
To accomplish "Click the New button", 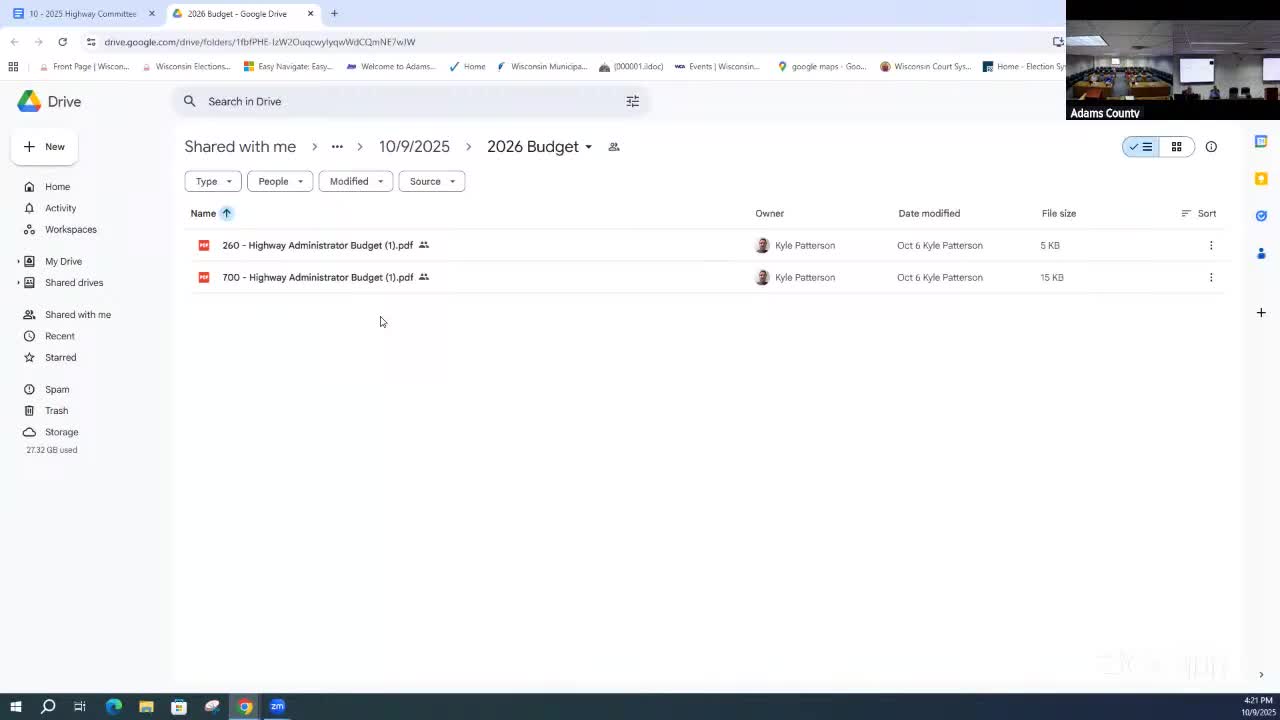I will (x=45, y=147).
